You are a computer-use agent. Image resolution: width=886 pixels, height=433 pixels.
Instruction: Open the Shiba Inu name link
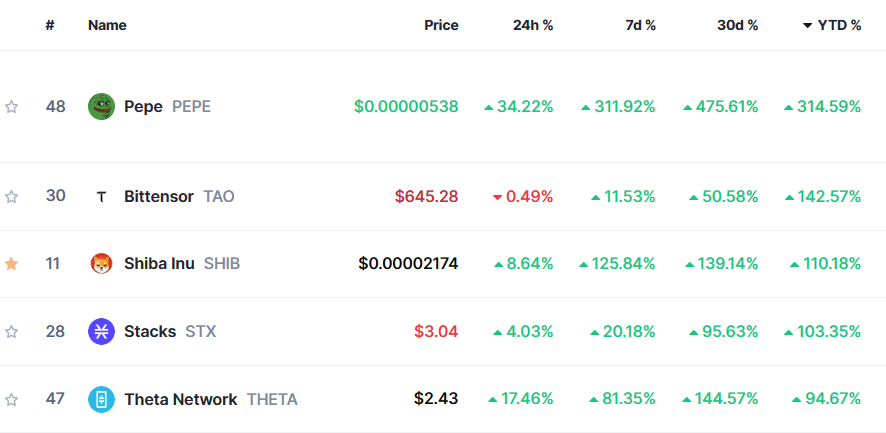coord(159,264)
